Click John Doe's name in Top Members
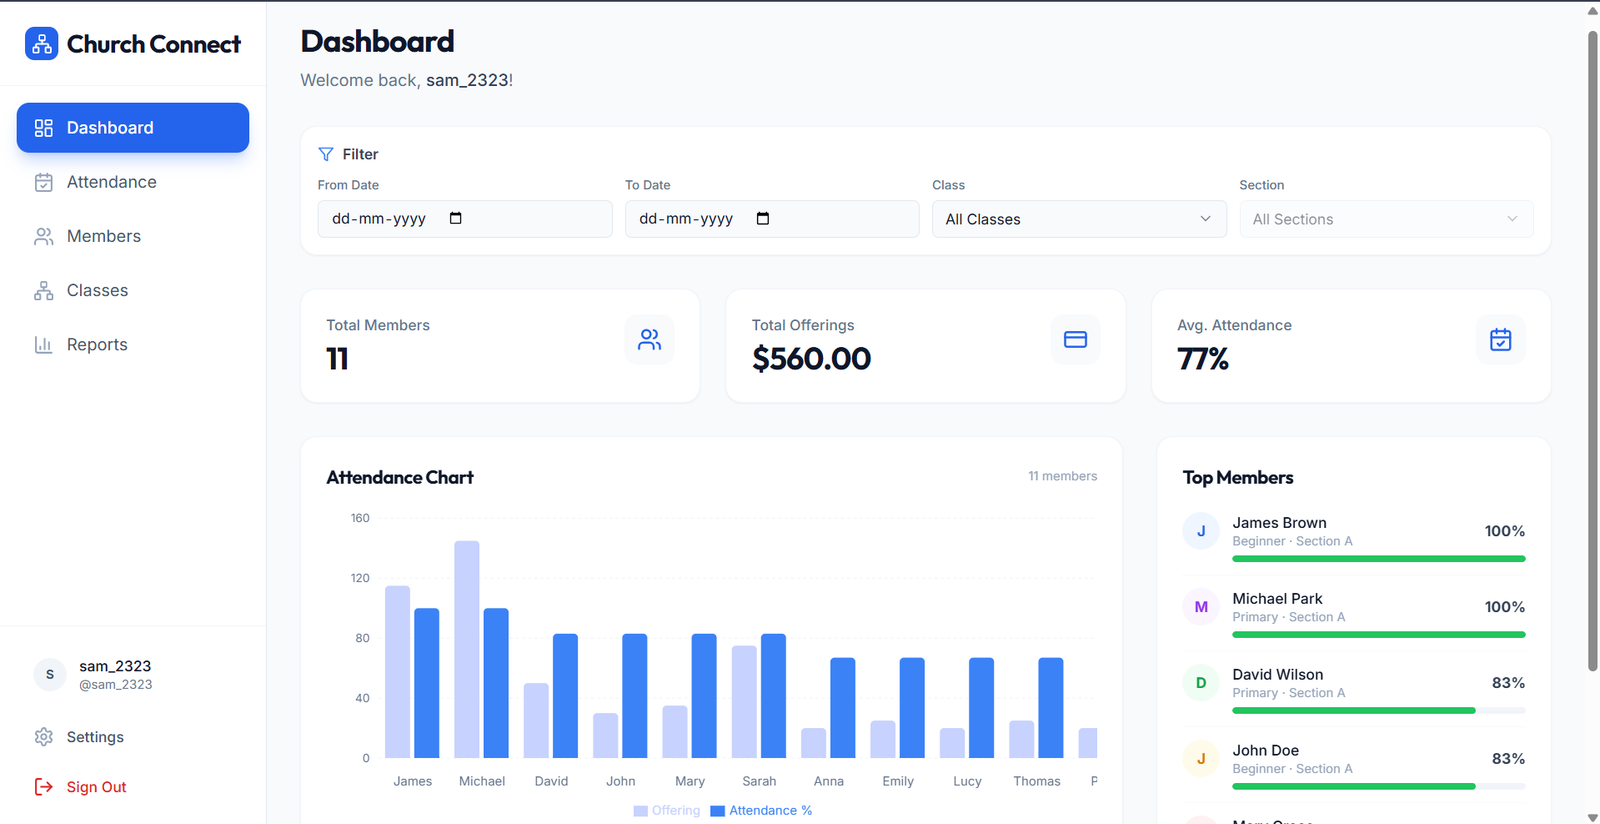The width and height of the screenshot is (1600, 824). pos(1266,751)
